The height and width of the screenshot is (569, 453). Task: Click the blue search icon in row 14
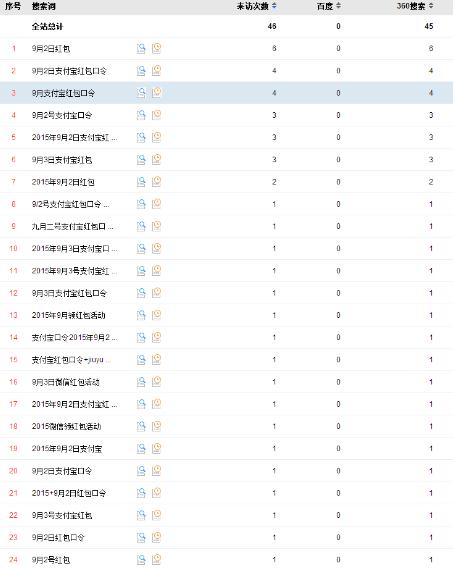pyautogui.click(x=141, y=337)
